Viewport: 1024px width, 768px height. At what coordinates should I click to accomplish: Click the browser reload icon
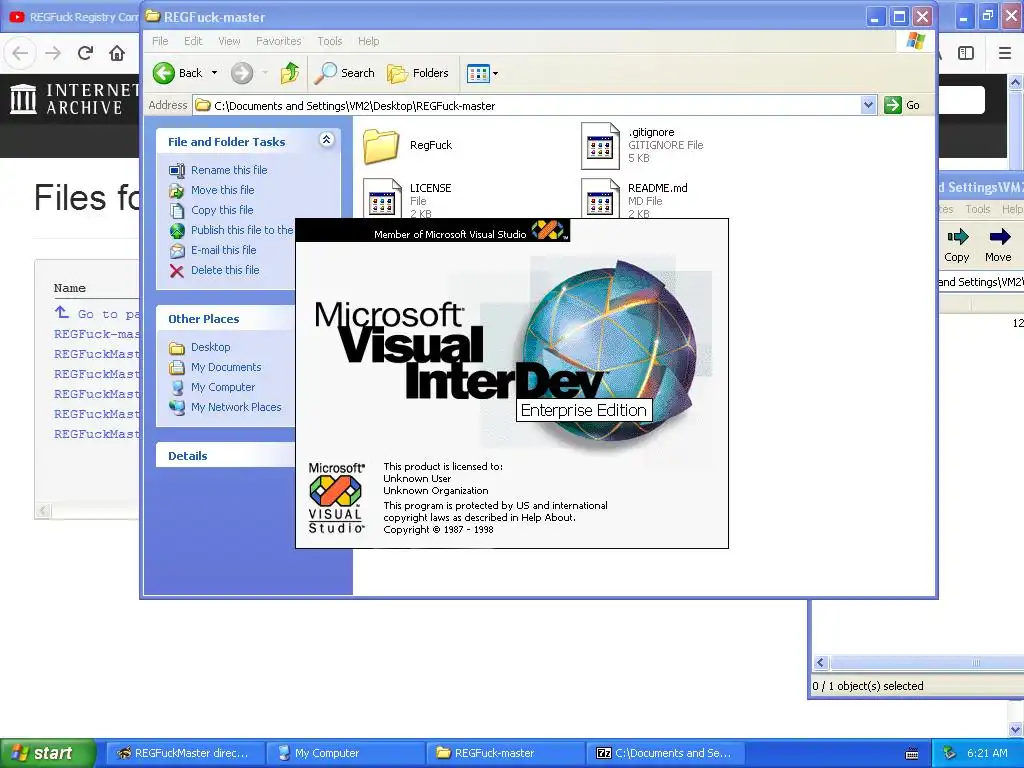click(85, 53)
